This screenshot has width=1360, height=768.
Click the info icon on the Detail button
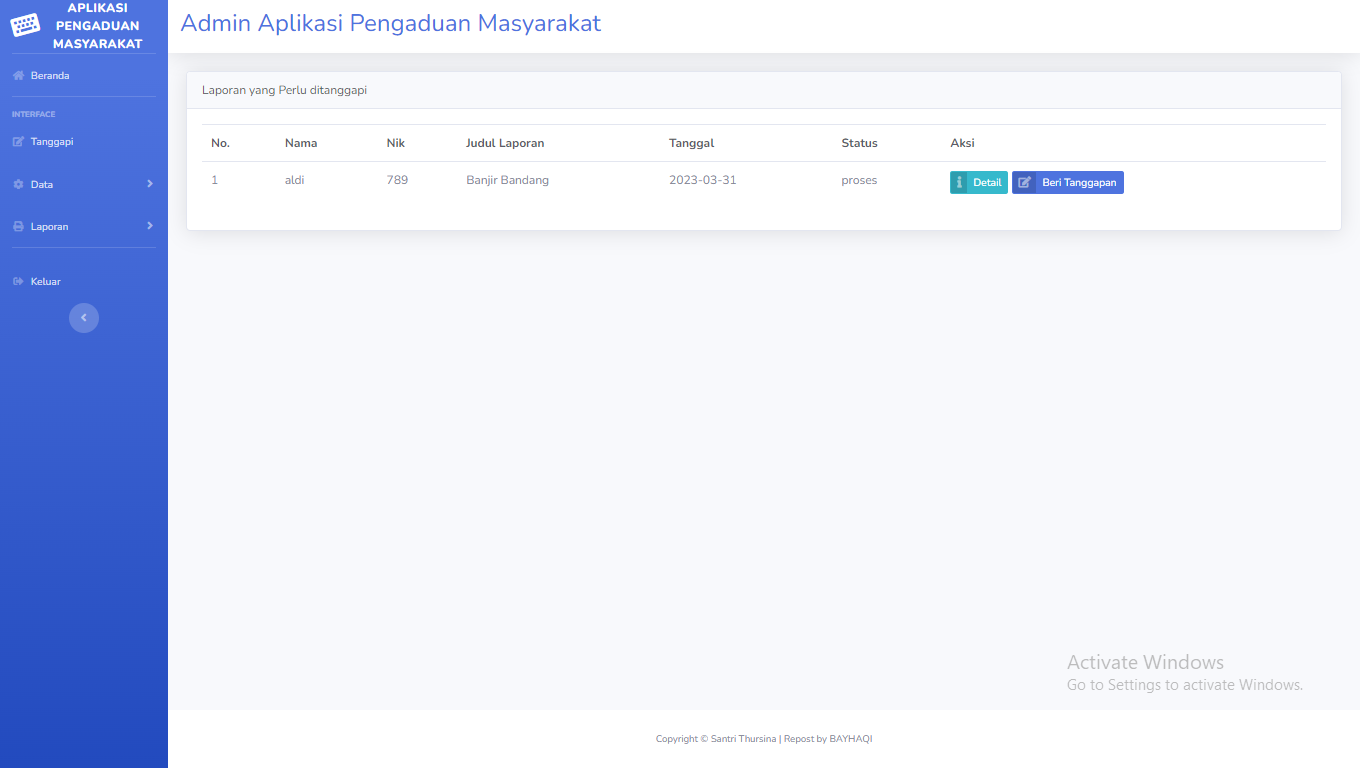tap(960, 183)
